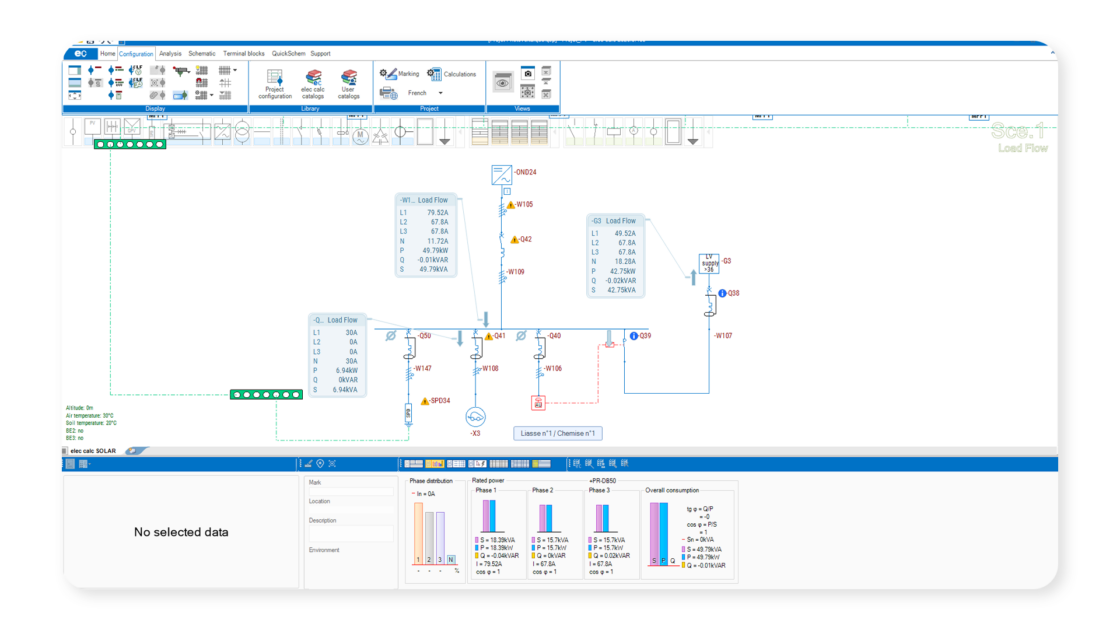1120x630 pixels.
Task: Click the Calculations settings icon
Action: [x=434, y=74]
